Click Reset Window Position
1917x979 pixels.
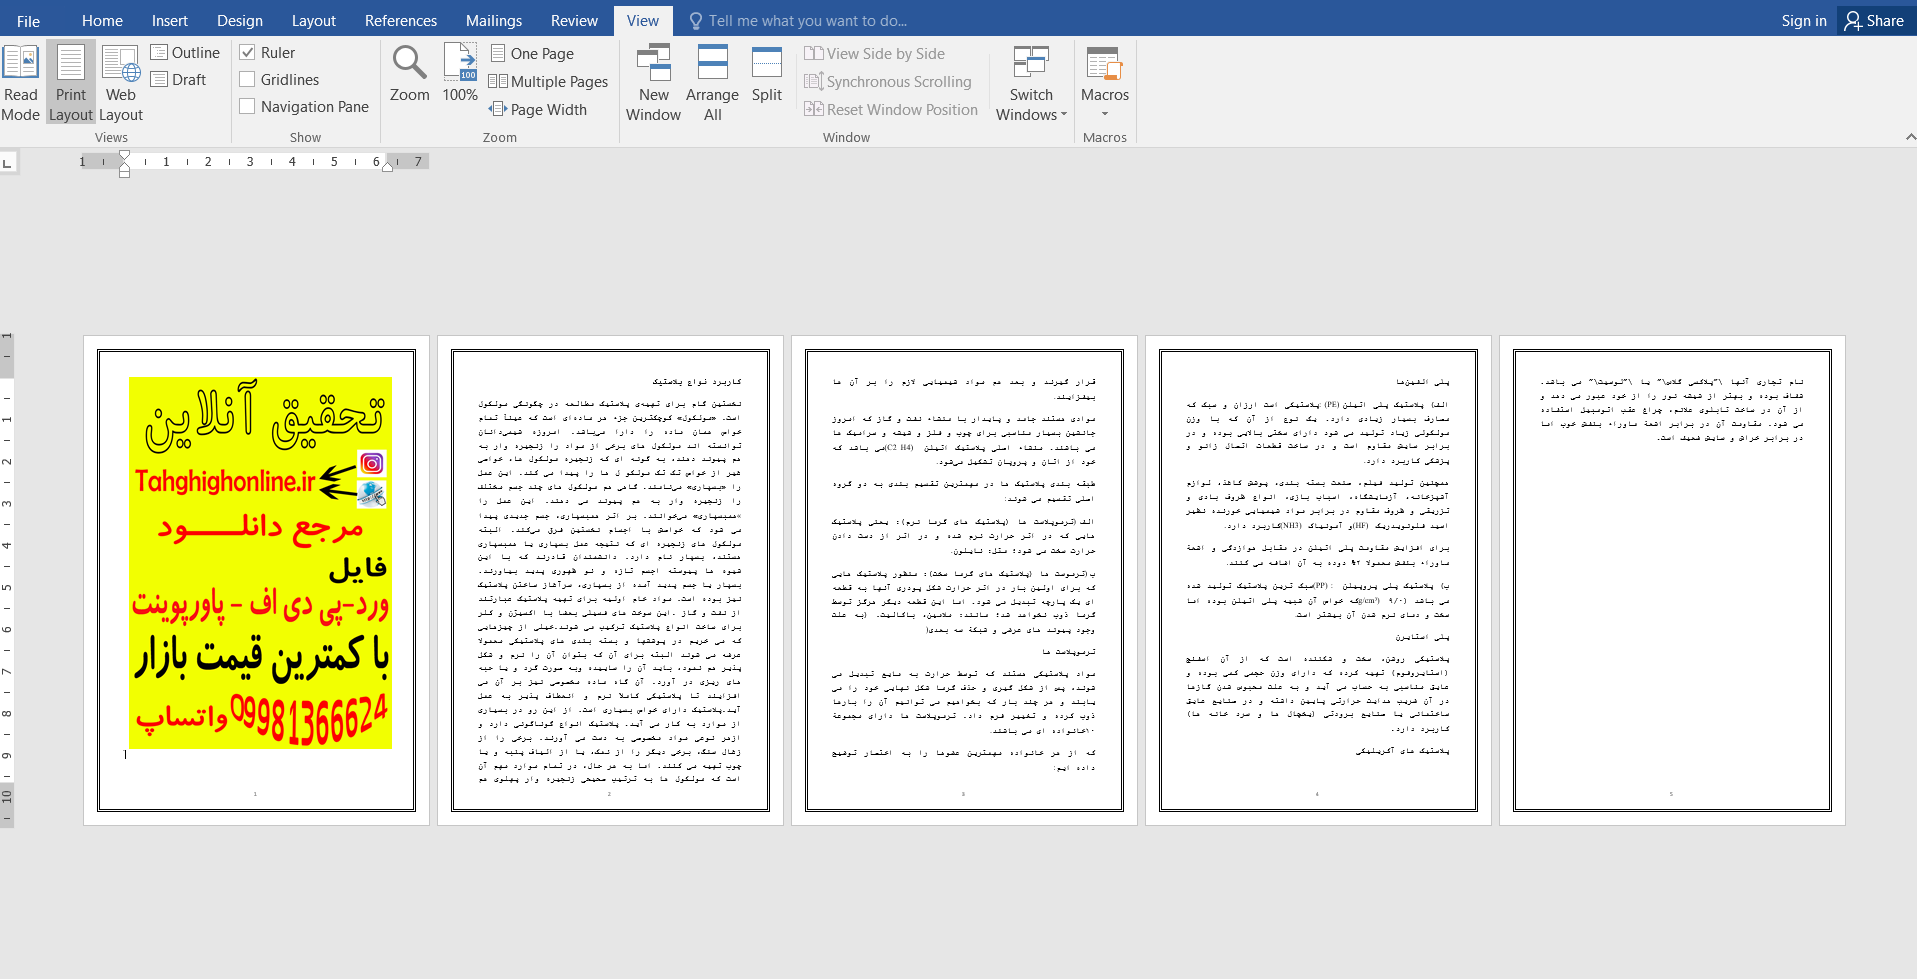coord(891,110)
